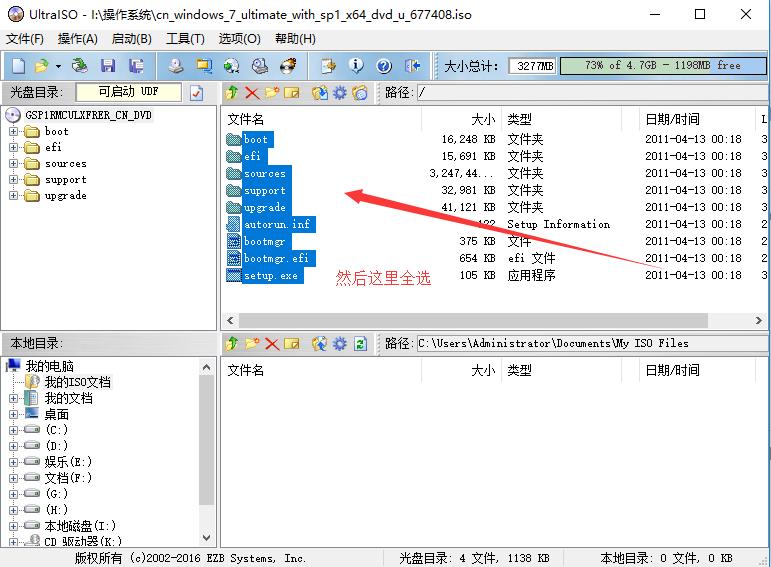The image size is (771, 567).
Task: Expand the support folder tree node
Action: coord(13,179)
